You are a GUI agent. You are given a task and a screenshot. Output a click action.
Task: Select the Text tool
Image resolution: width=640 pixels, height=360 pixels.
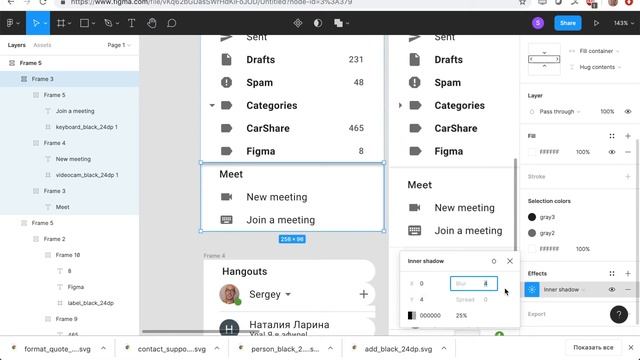pyautogui.click(x=131, y=23)
